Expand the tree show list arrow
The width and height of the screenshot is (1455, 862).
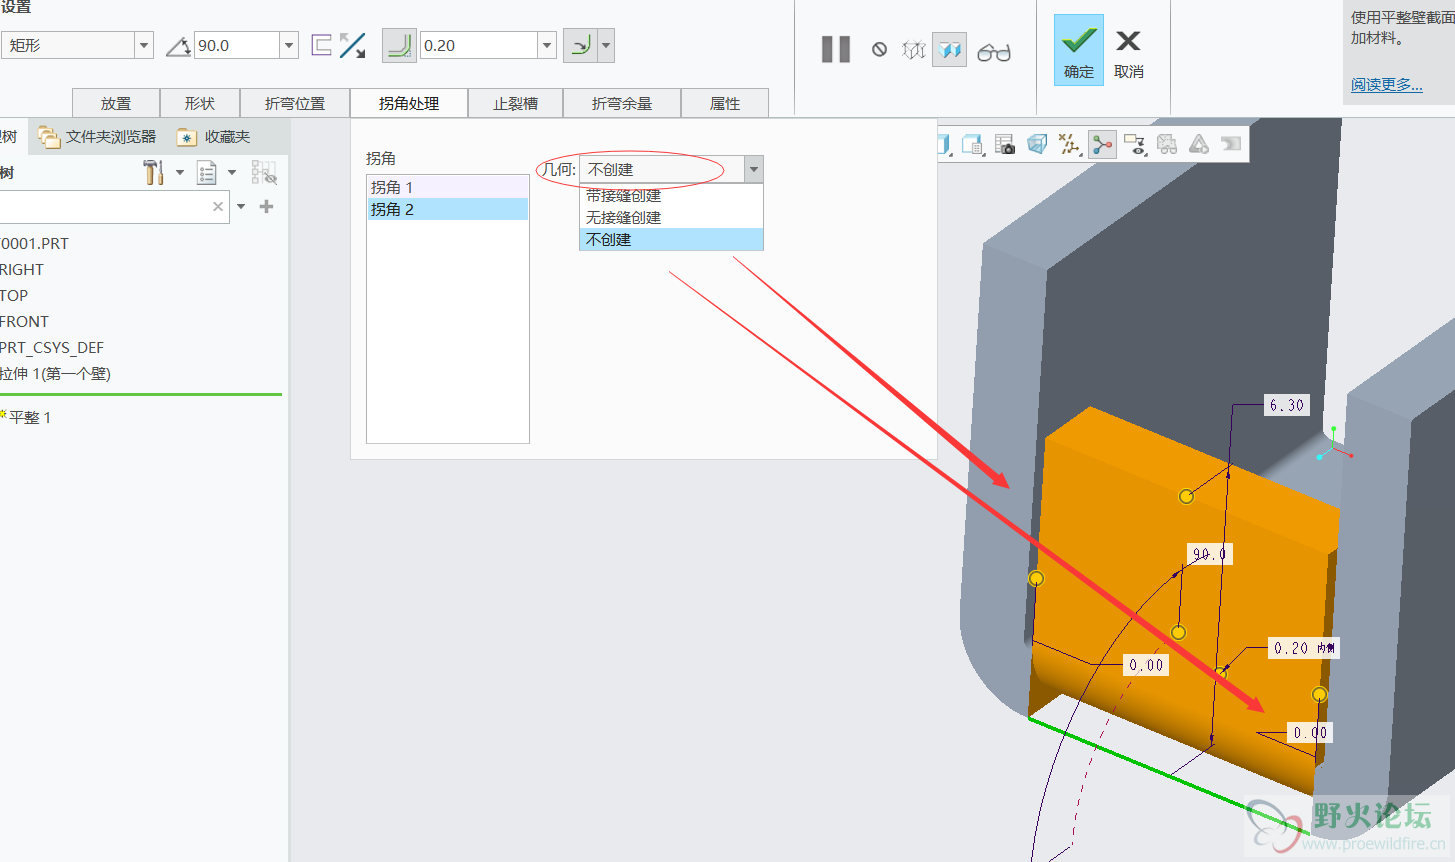point(232,173)
